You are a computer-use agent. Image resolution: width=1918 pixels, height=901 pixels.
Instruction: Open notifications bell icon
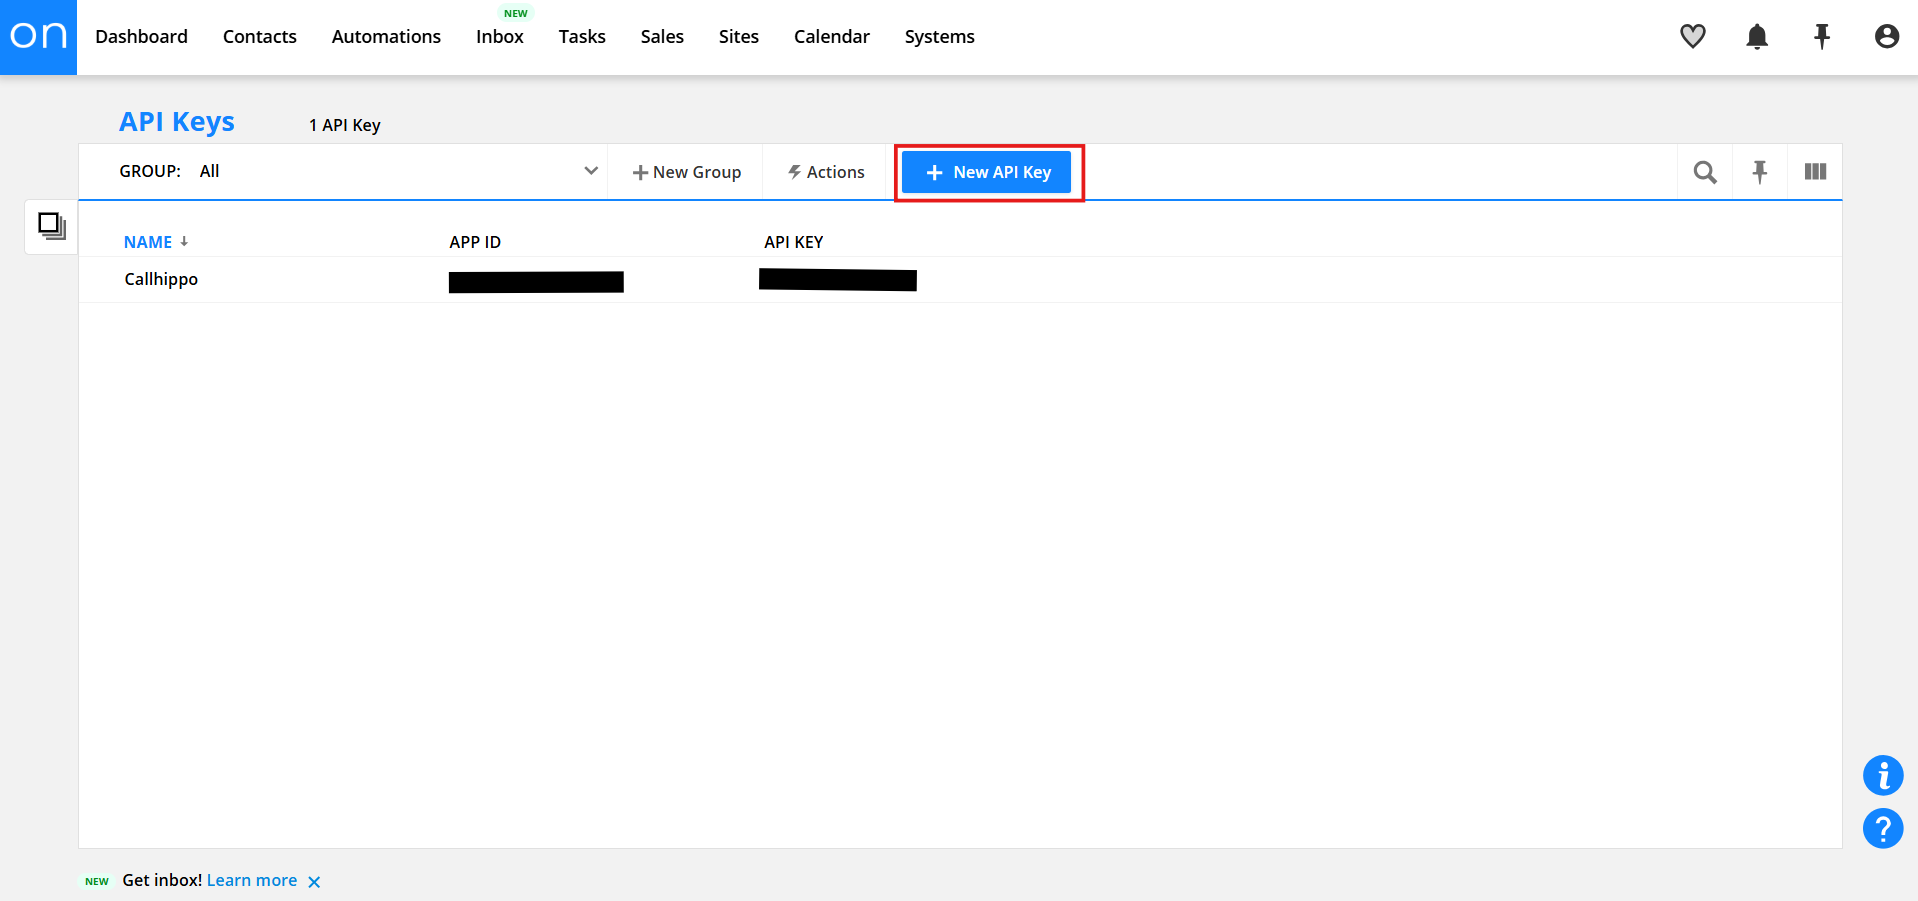[1757, 37]
